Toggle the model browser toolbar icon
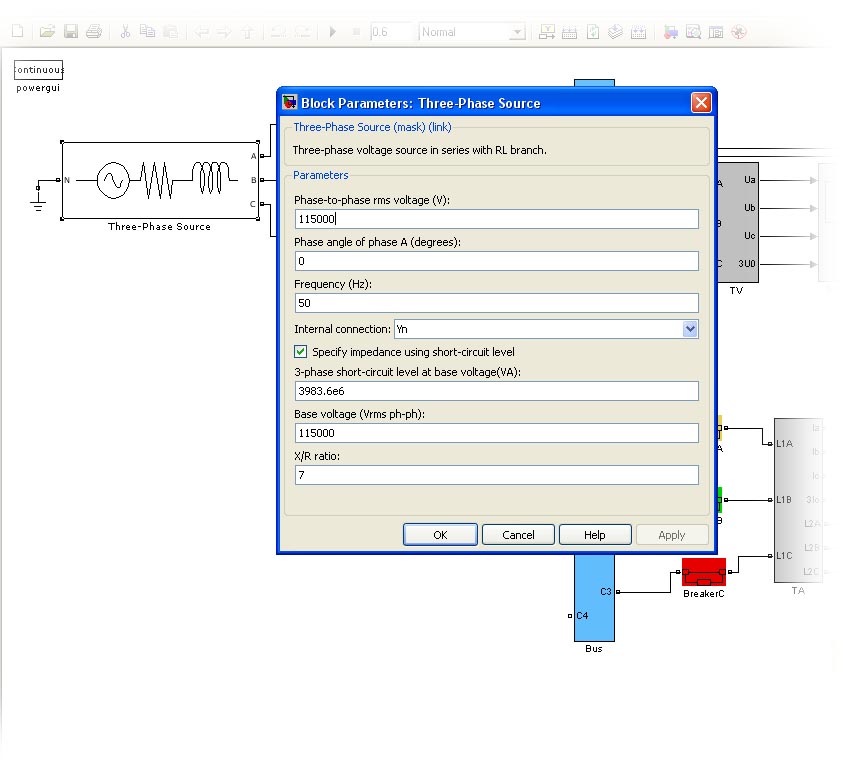 pyautogui.click(x=716, y=32)
